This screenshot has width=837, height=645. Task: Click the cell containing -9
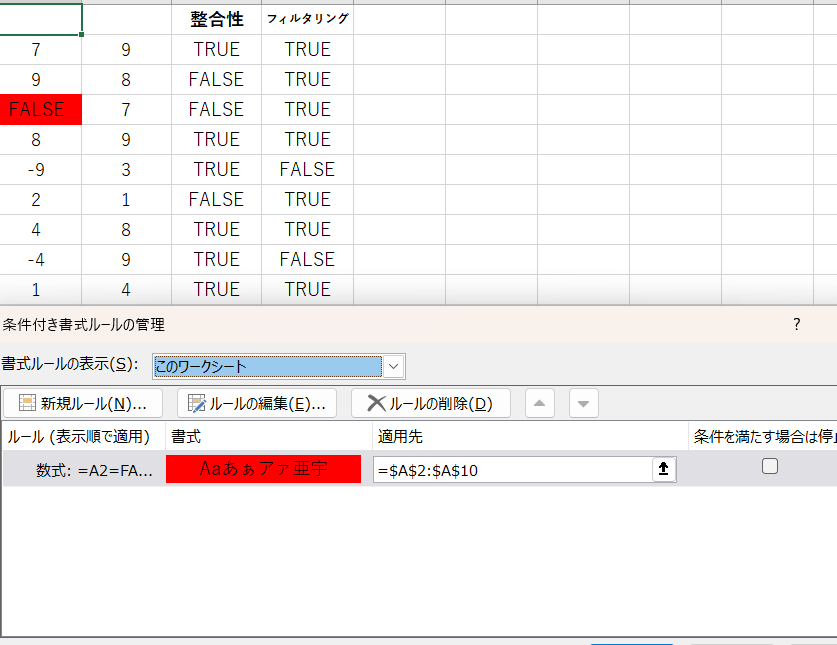coord(41,170)
